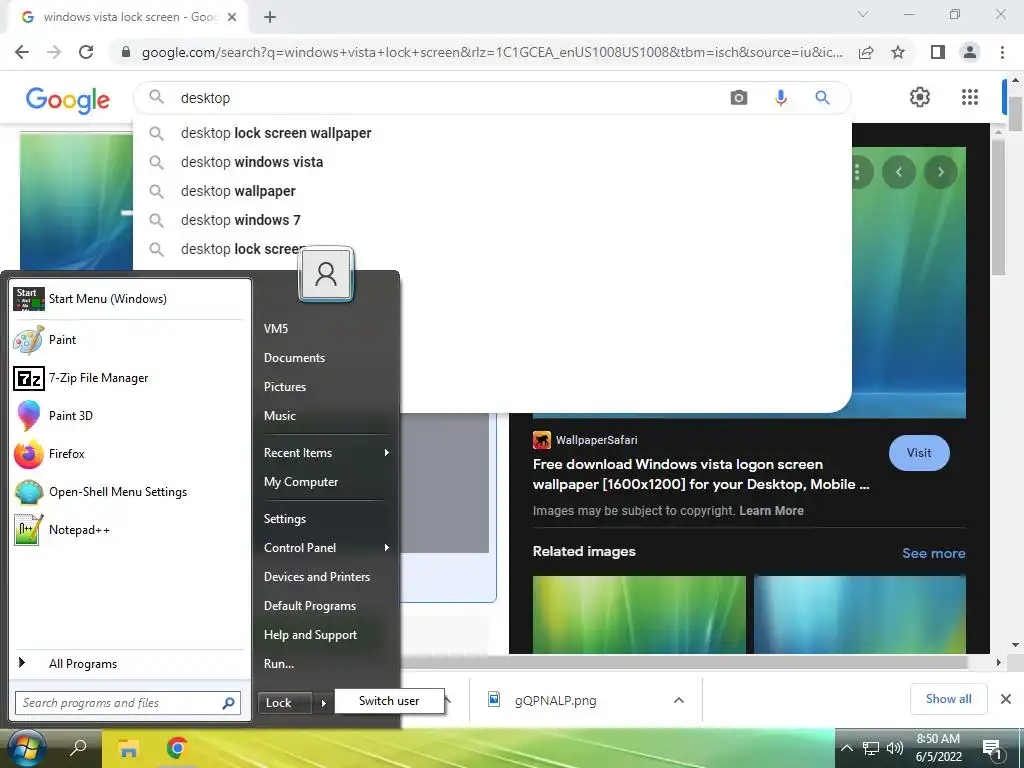Open Chrome tab search dropdown
Image resolution: width=1024 pixels, height=768 pixels.
[x=863, y=14]
